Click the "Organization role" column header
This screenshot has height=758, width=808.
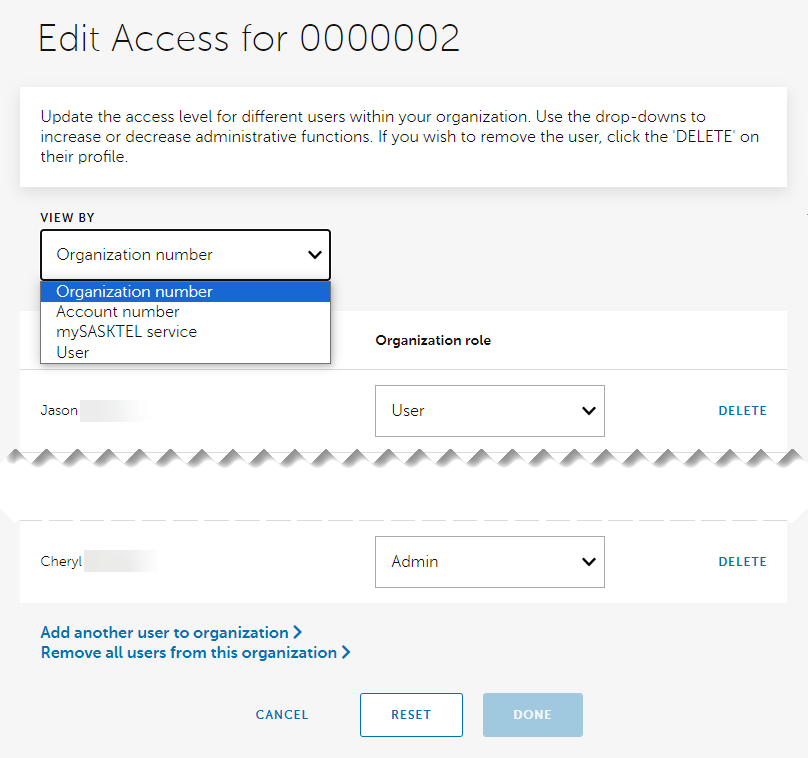433,340
